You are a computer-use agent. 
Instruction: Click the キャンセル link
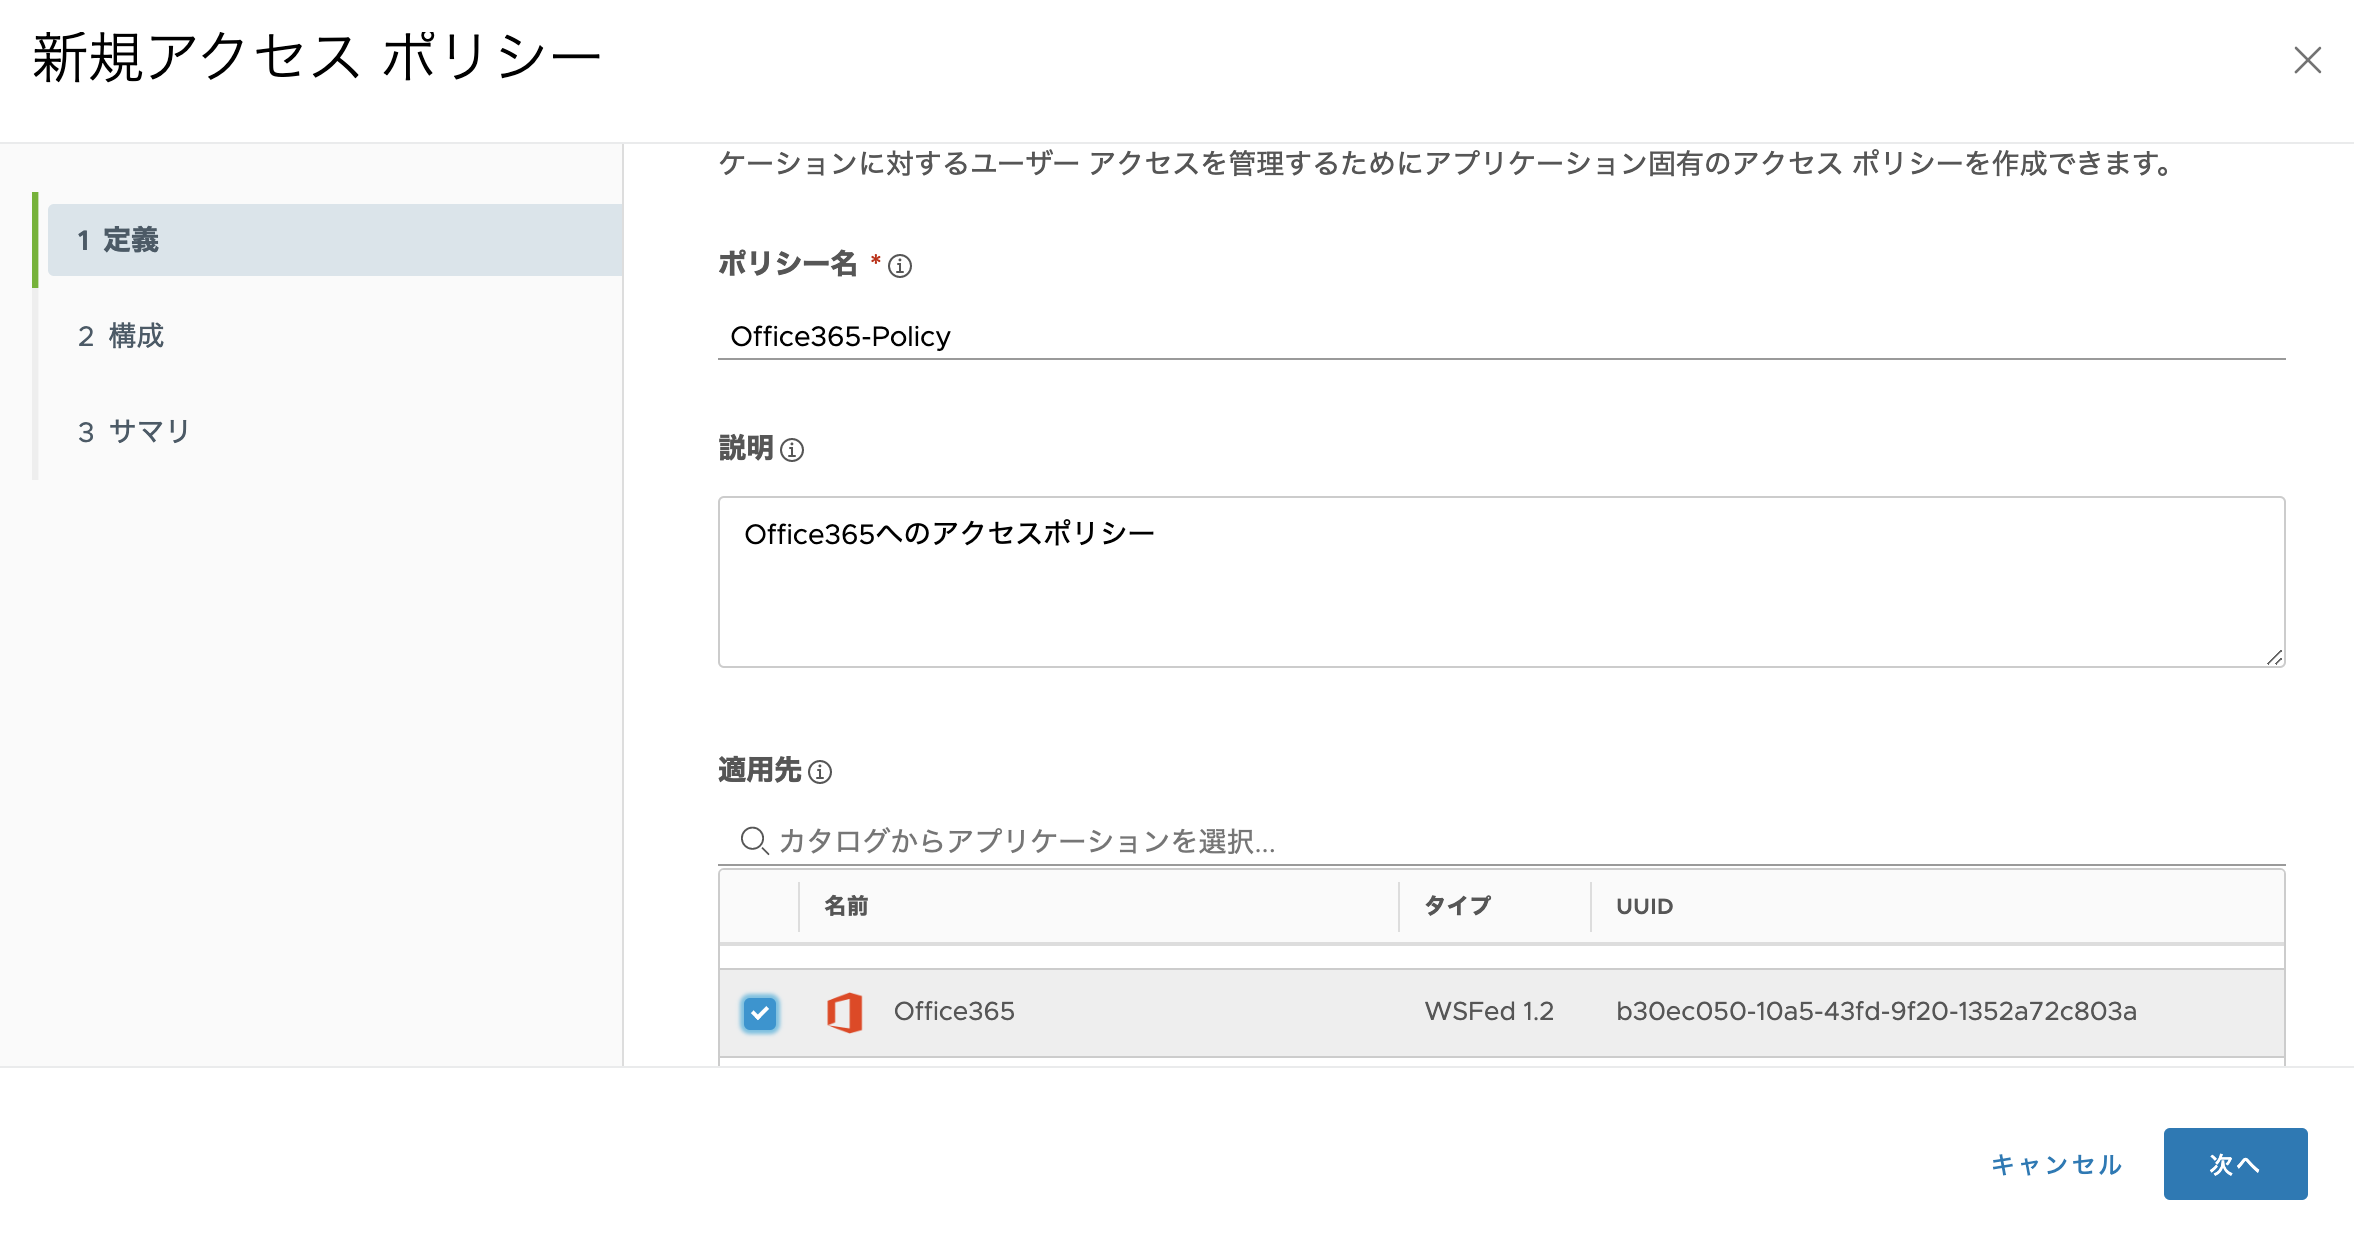click(2056, 1164)
